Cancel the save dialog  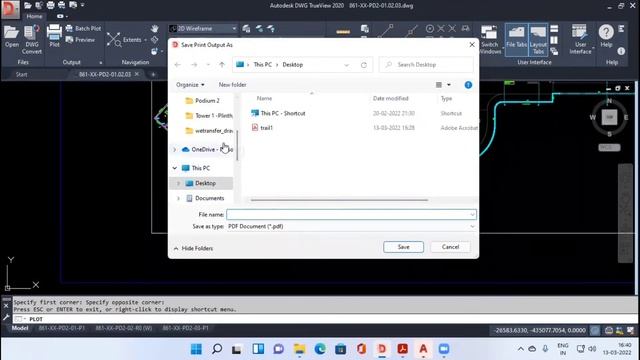tap(450, 247)
